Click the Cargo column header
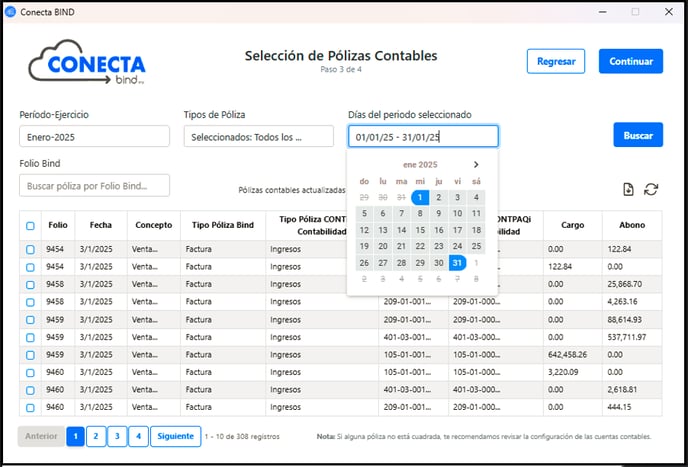688x467 pixels. [x=573, y=225]
